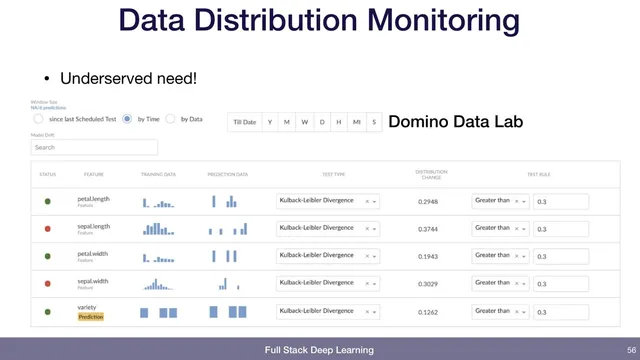The width and height of the screenshot is (640, 360).
Task: Open test type dropdown for petal.width
Action: coord(328,256)
